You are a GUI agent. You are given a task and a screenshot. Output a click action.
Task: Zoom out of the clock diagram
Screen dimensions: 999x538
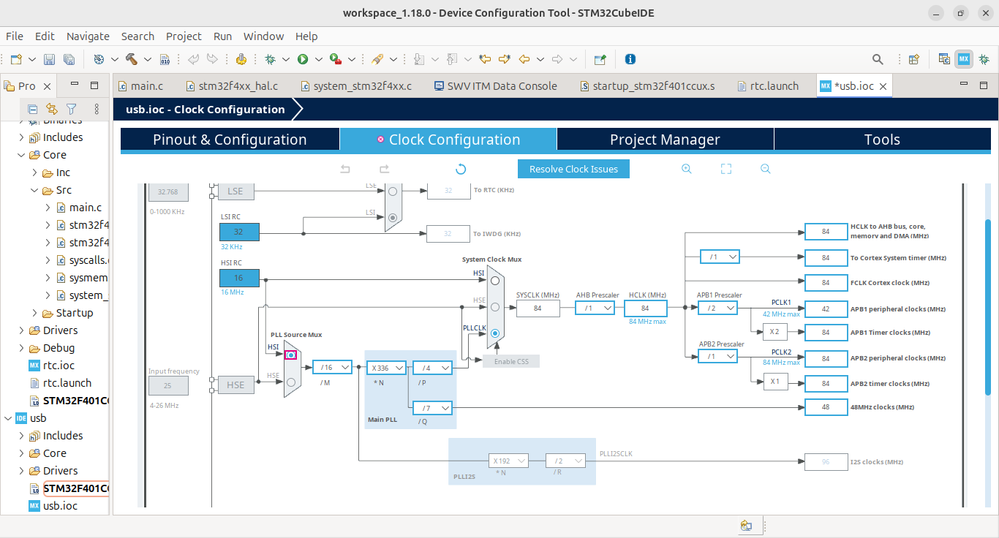766,169
